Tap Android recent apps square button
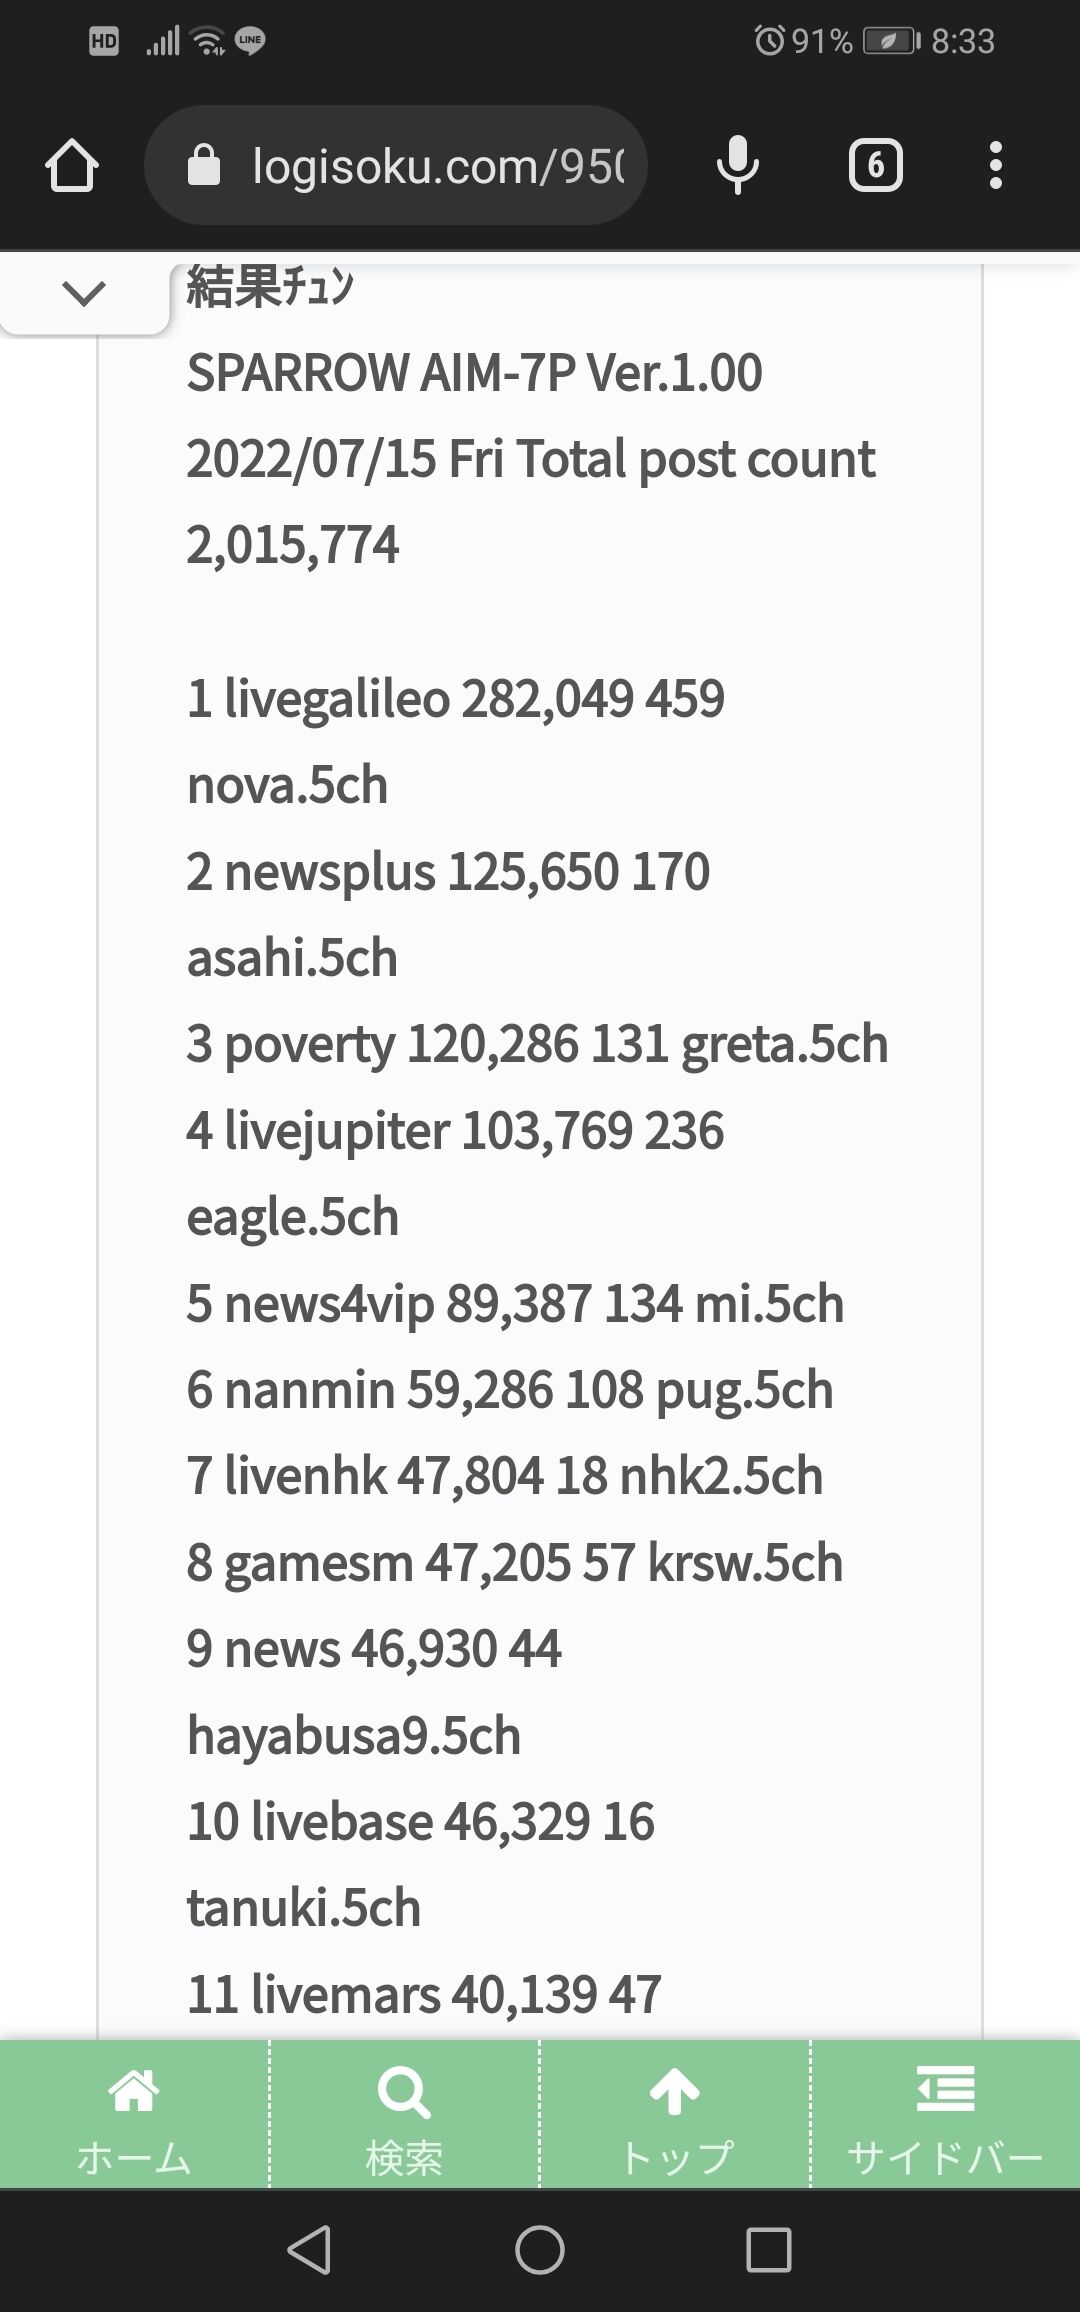 click(x=769, y=2250)
